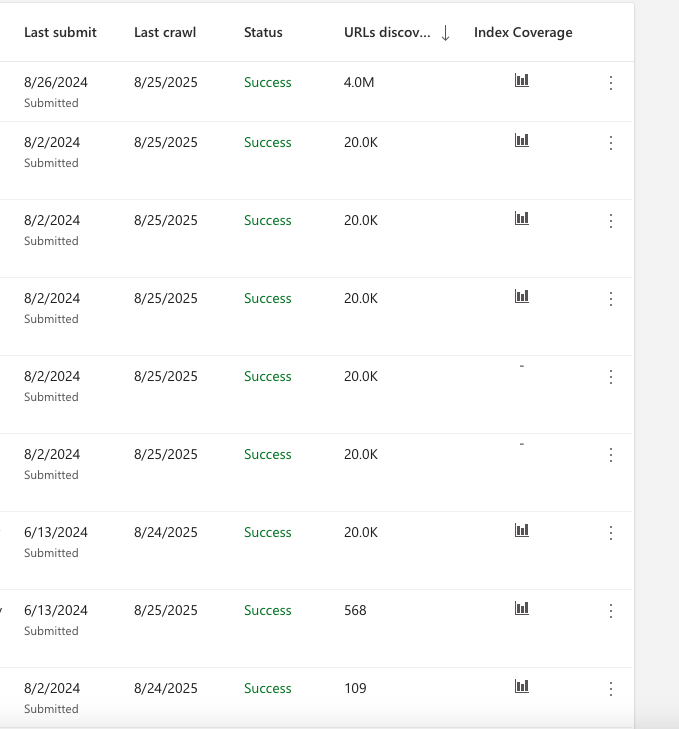Click Success status in the 4.0M row
This screenshot has width=679, height=729.
[x=268, y=82]
